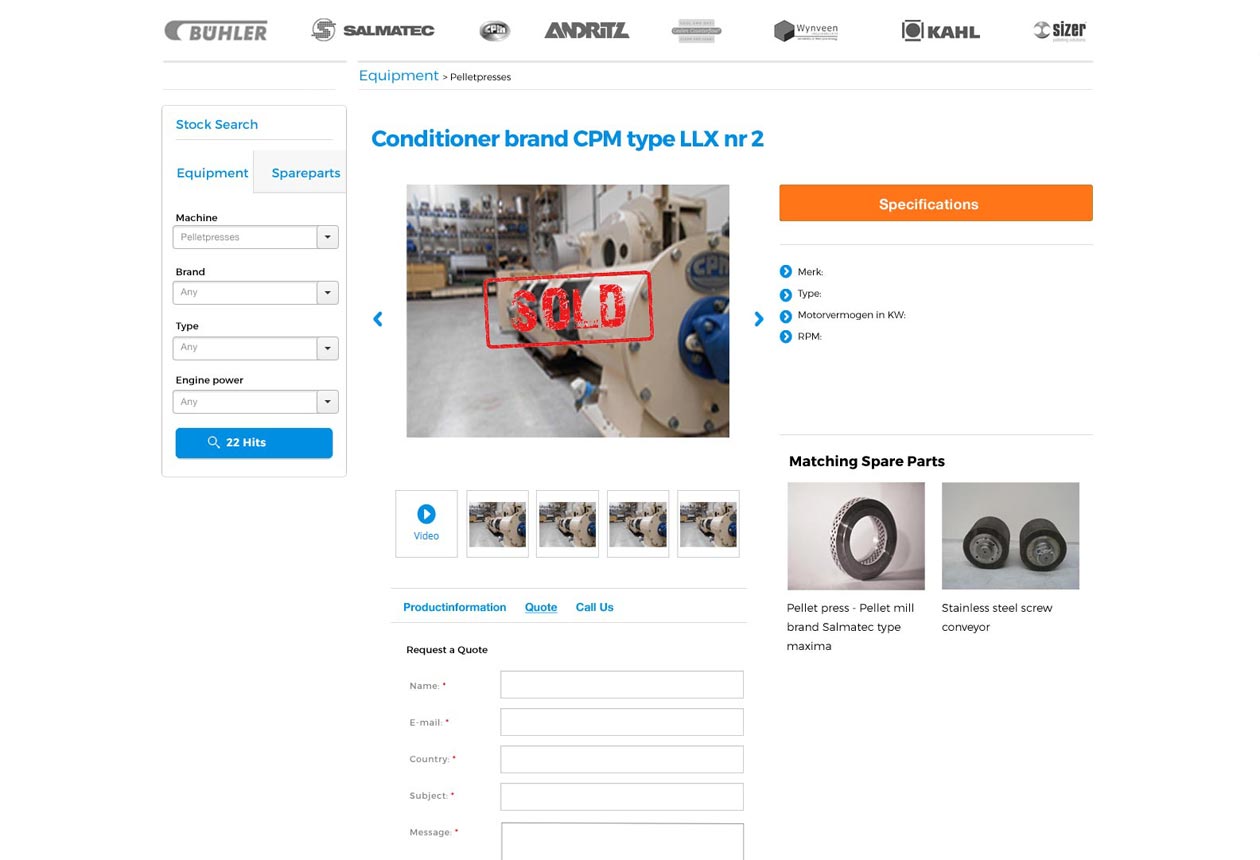Click the 22 Hits search button
Screen dimensions: 1260x860
point(254,443)
